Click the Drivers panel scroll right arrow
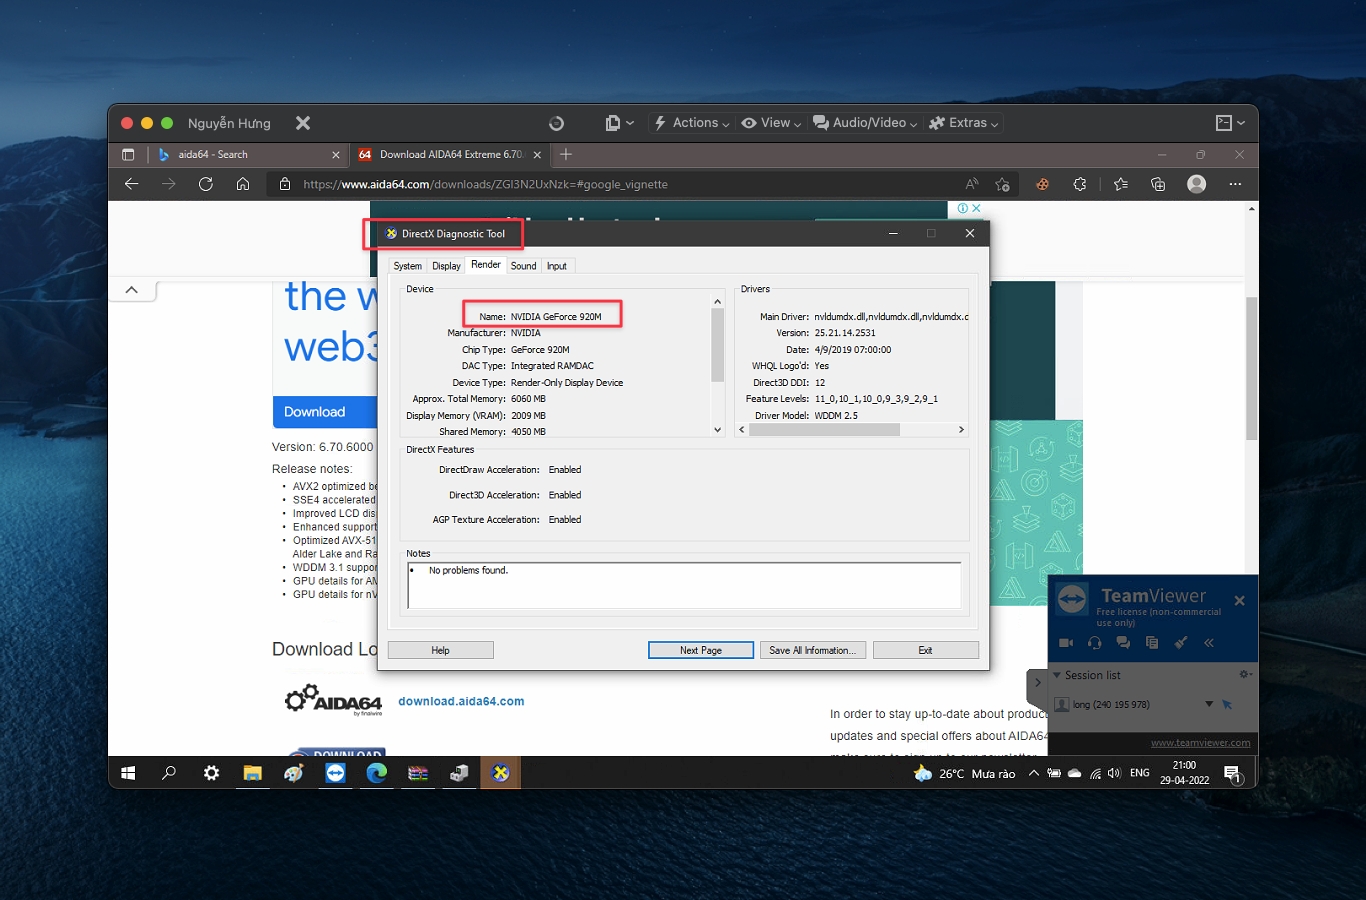 [961, 430]
